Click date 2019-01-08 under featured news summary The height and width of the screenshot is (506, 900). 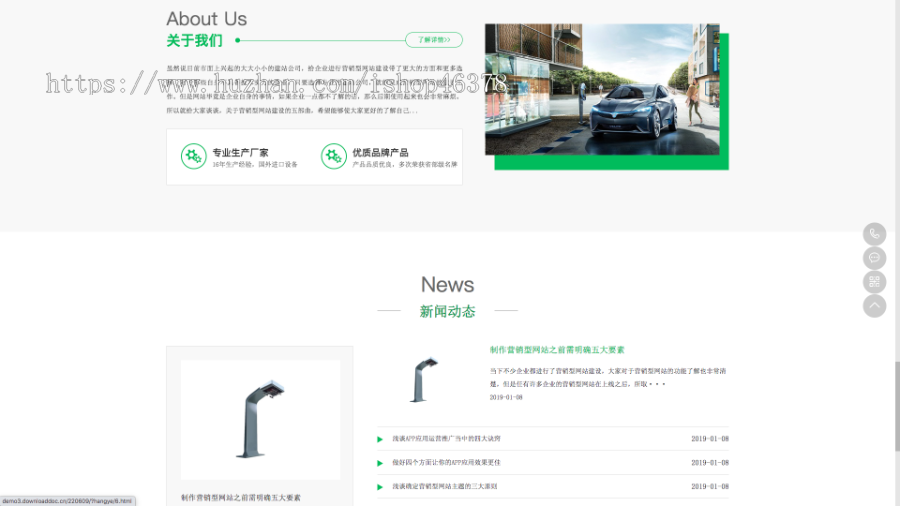click(506, 397)
